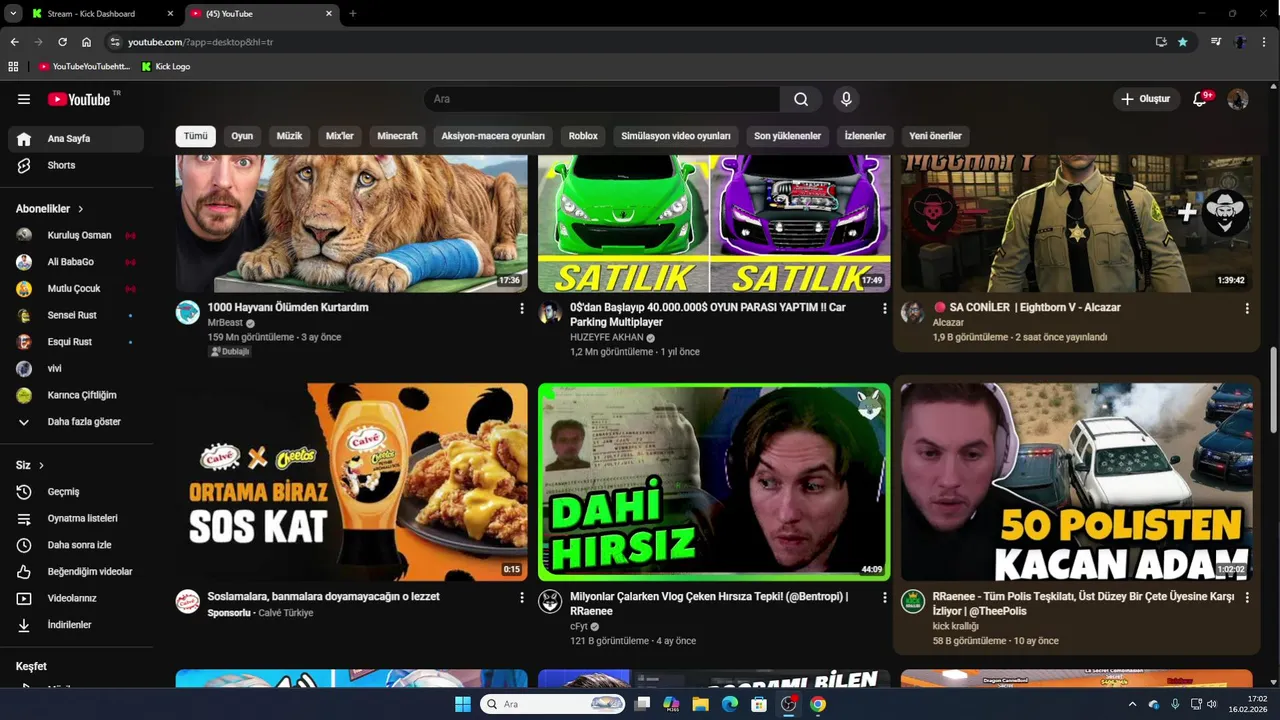Open options for 1000 Hayvanı video
The width and height of the screenshot is (1280, 720).
click(x=521, y=309)
